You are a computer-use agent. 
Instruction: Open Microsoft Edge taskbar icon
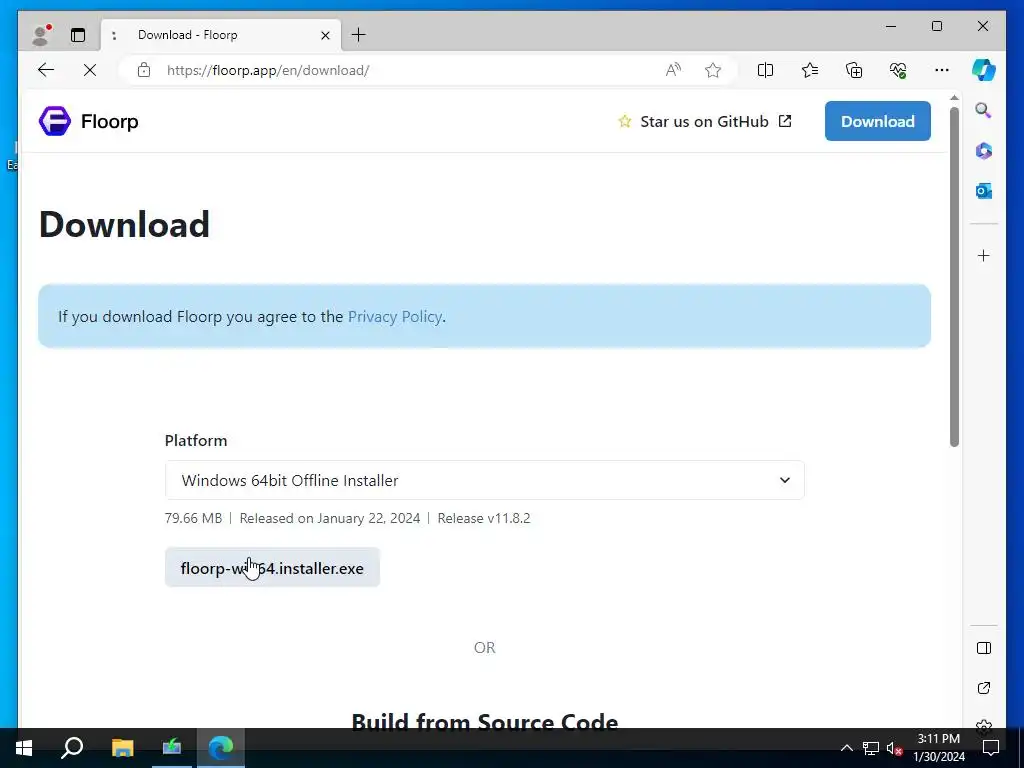point(221,748)
